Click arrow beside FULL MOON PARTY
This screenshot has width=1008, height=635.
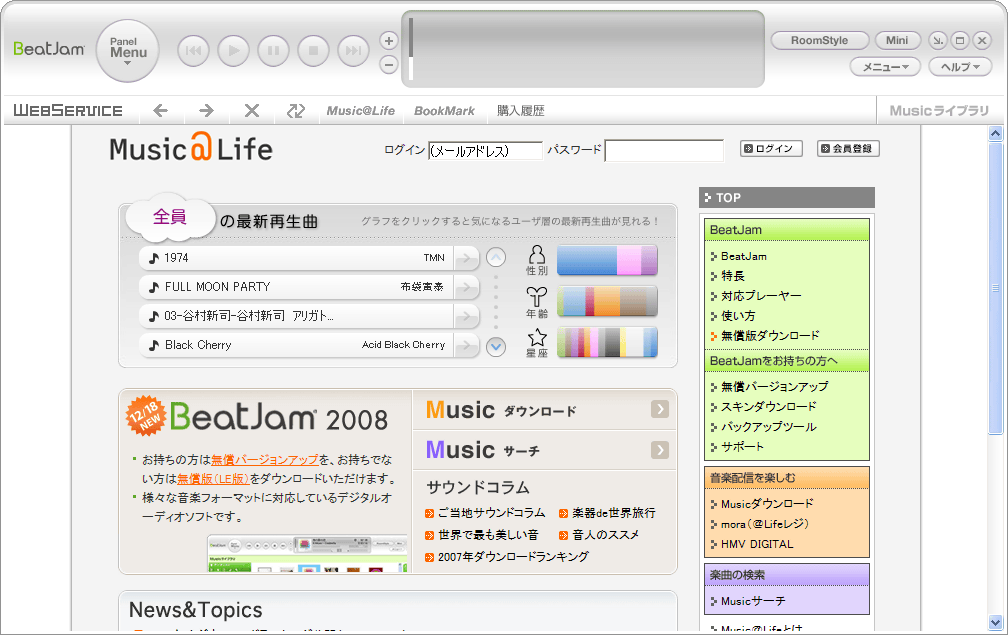click(465, 287)
